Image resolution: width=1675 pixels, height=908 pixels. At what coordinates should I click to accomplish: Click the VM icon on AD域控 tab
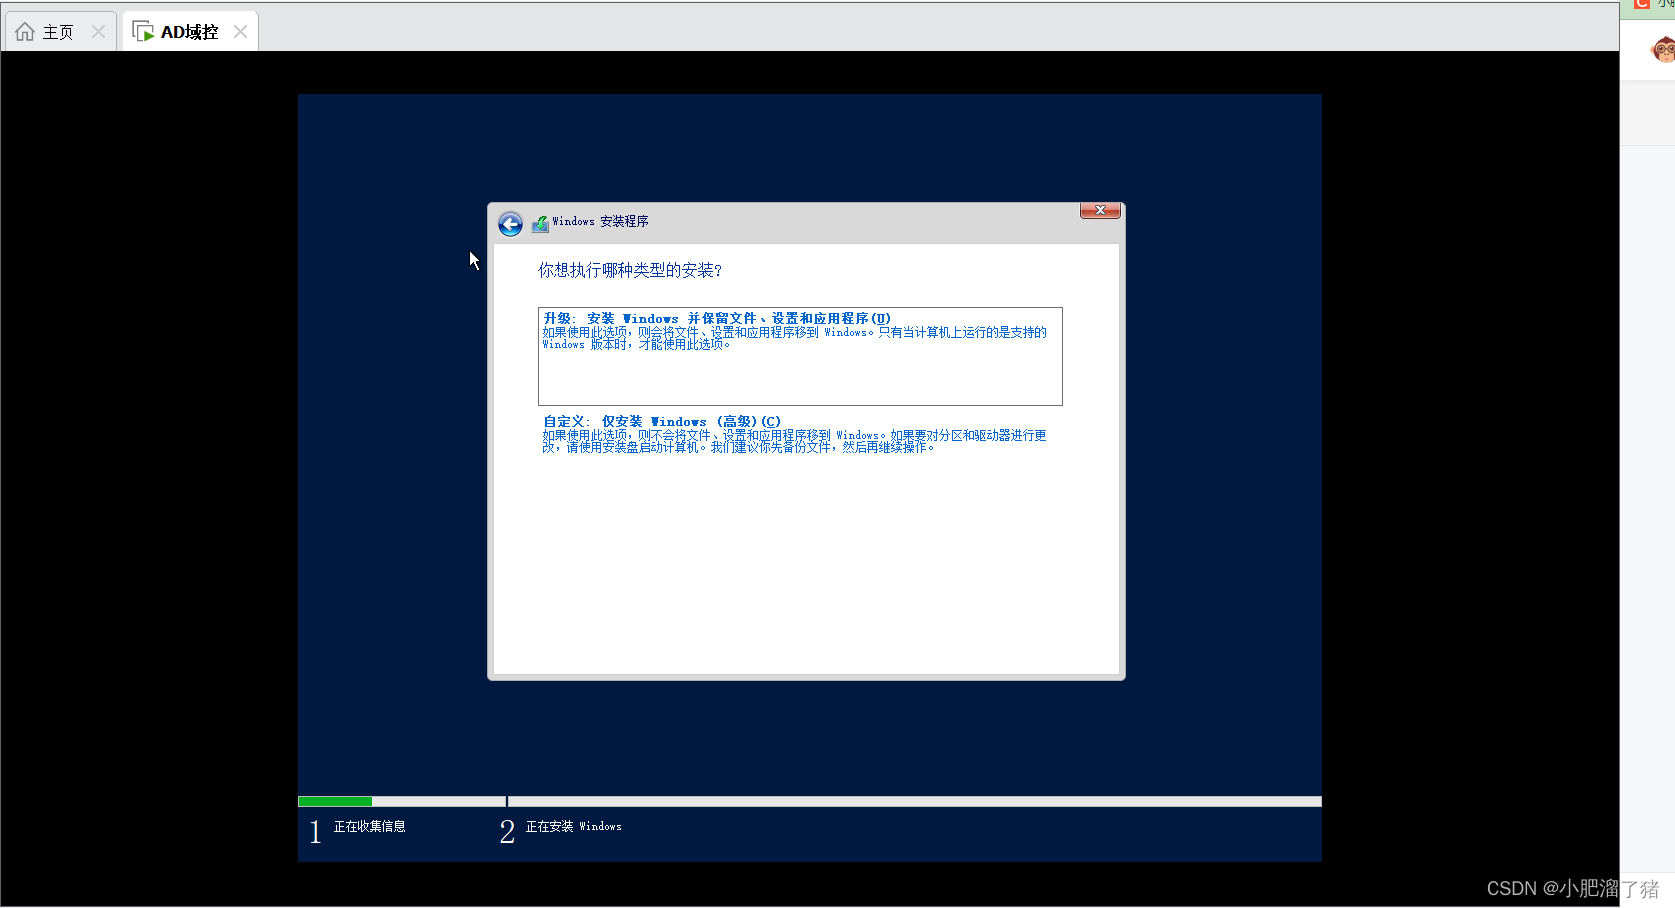[x=143, y=32]
